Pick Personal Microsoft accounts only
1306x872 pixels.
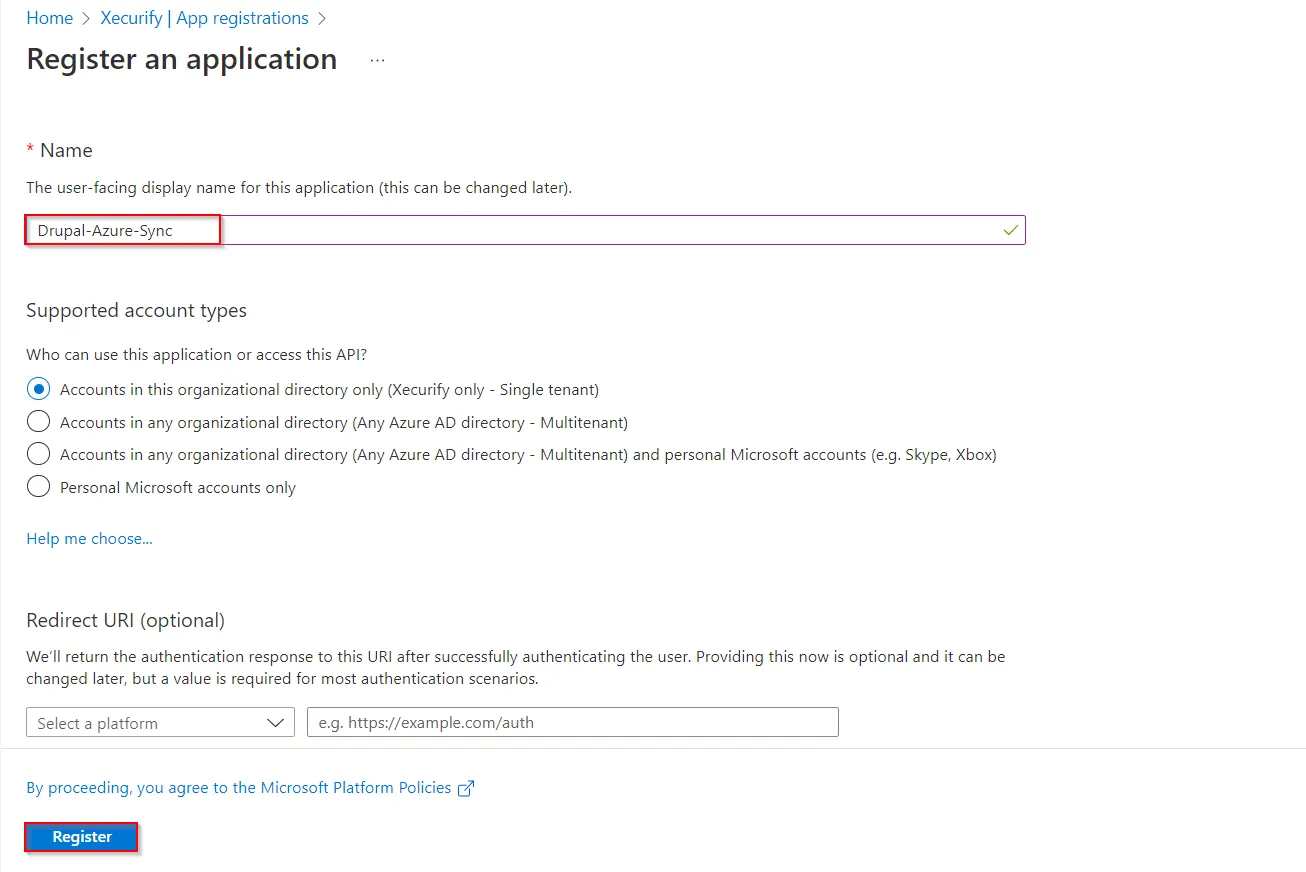[39, 487]
